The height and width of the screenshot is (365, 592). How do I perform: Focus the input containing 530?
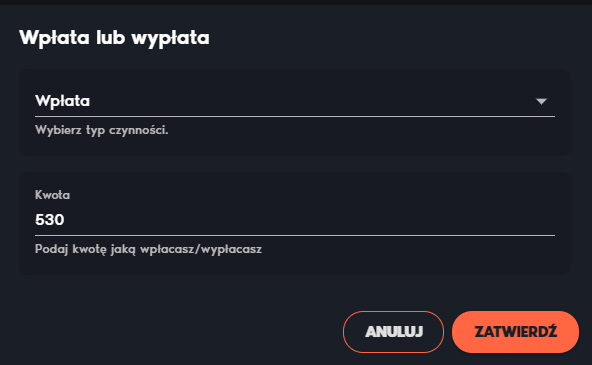[295, 220]
